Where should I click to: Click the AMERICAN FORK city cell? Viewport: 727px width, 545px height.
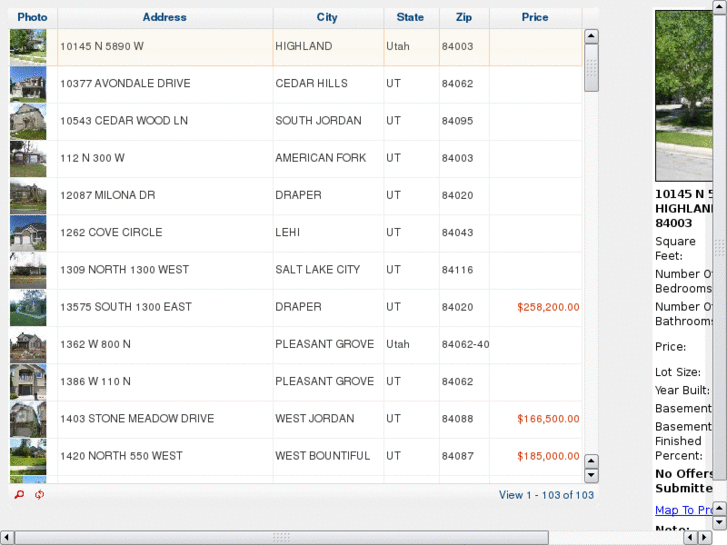click(328, 158)
